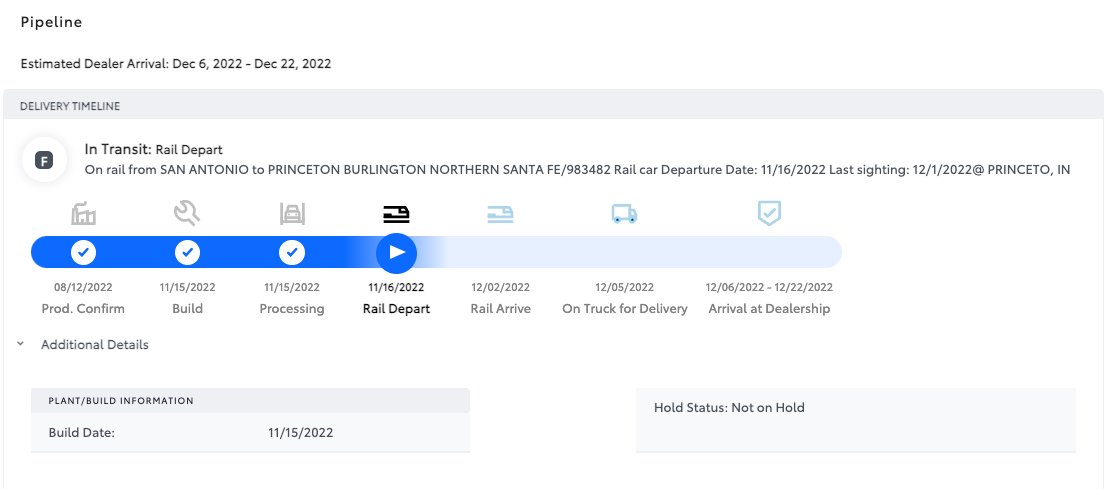Click the Prod. Confirm stage label

pyautogui.click(x=83, y=309)
